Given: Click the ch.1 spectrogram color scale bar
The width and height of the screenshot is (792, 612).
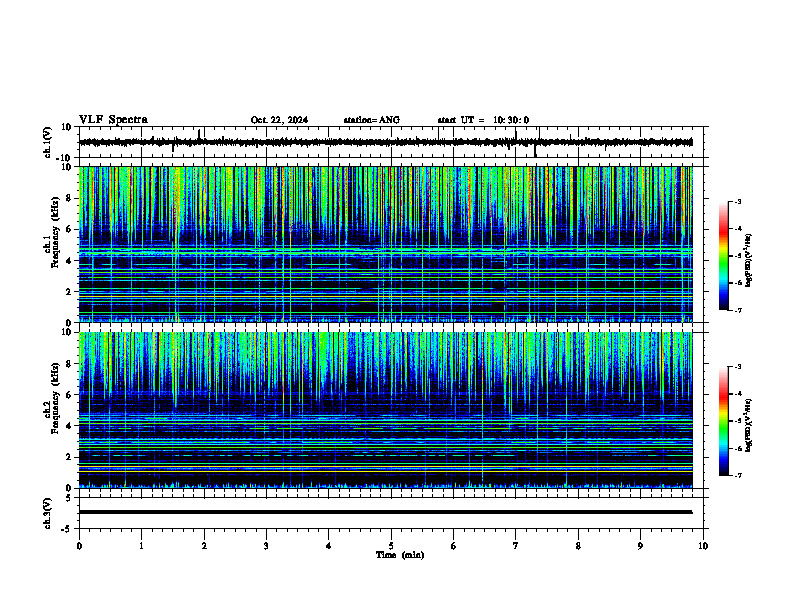Looking at the screenshot, I should [x=723, y=256].
